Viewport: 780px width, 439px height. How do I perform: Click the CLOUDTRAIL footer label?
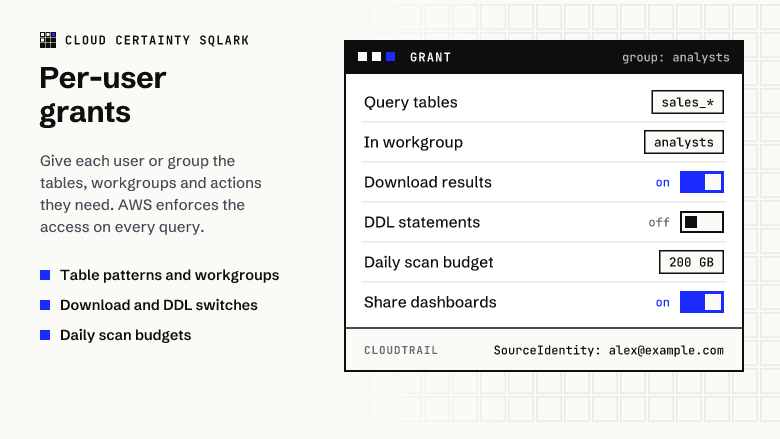click(x=401, y=351)
